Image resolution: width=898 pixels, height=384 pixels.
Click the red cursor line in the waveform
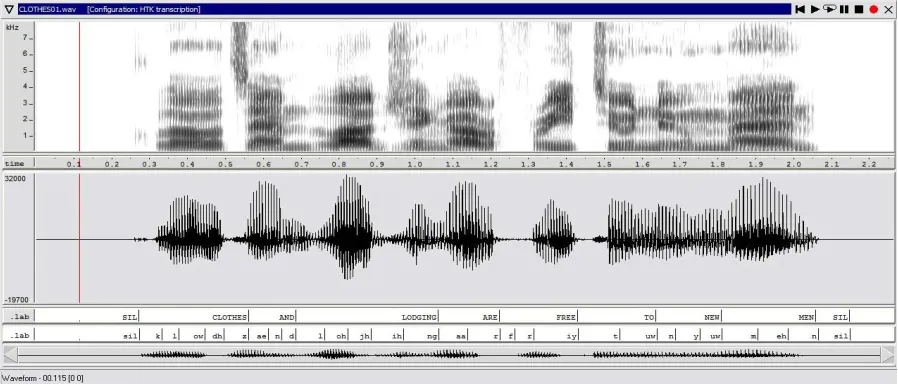pyautogui.click(x=79, y=239)
